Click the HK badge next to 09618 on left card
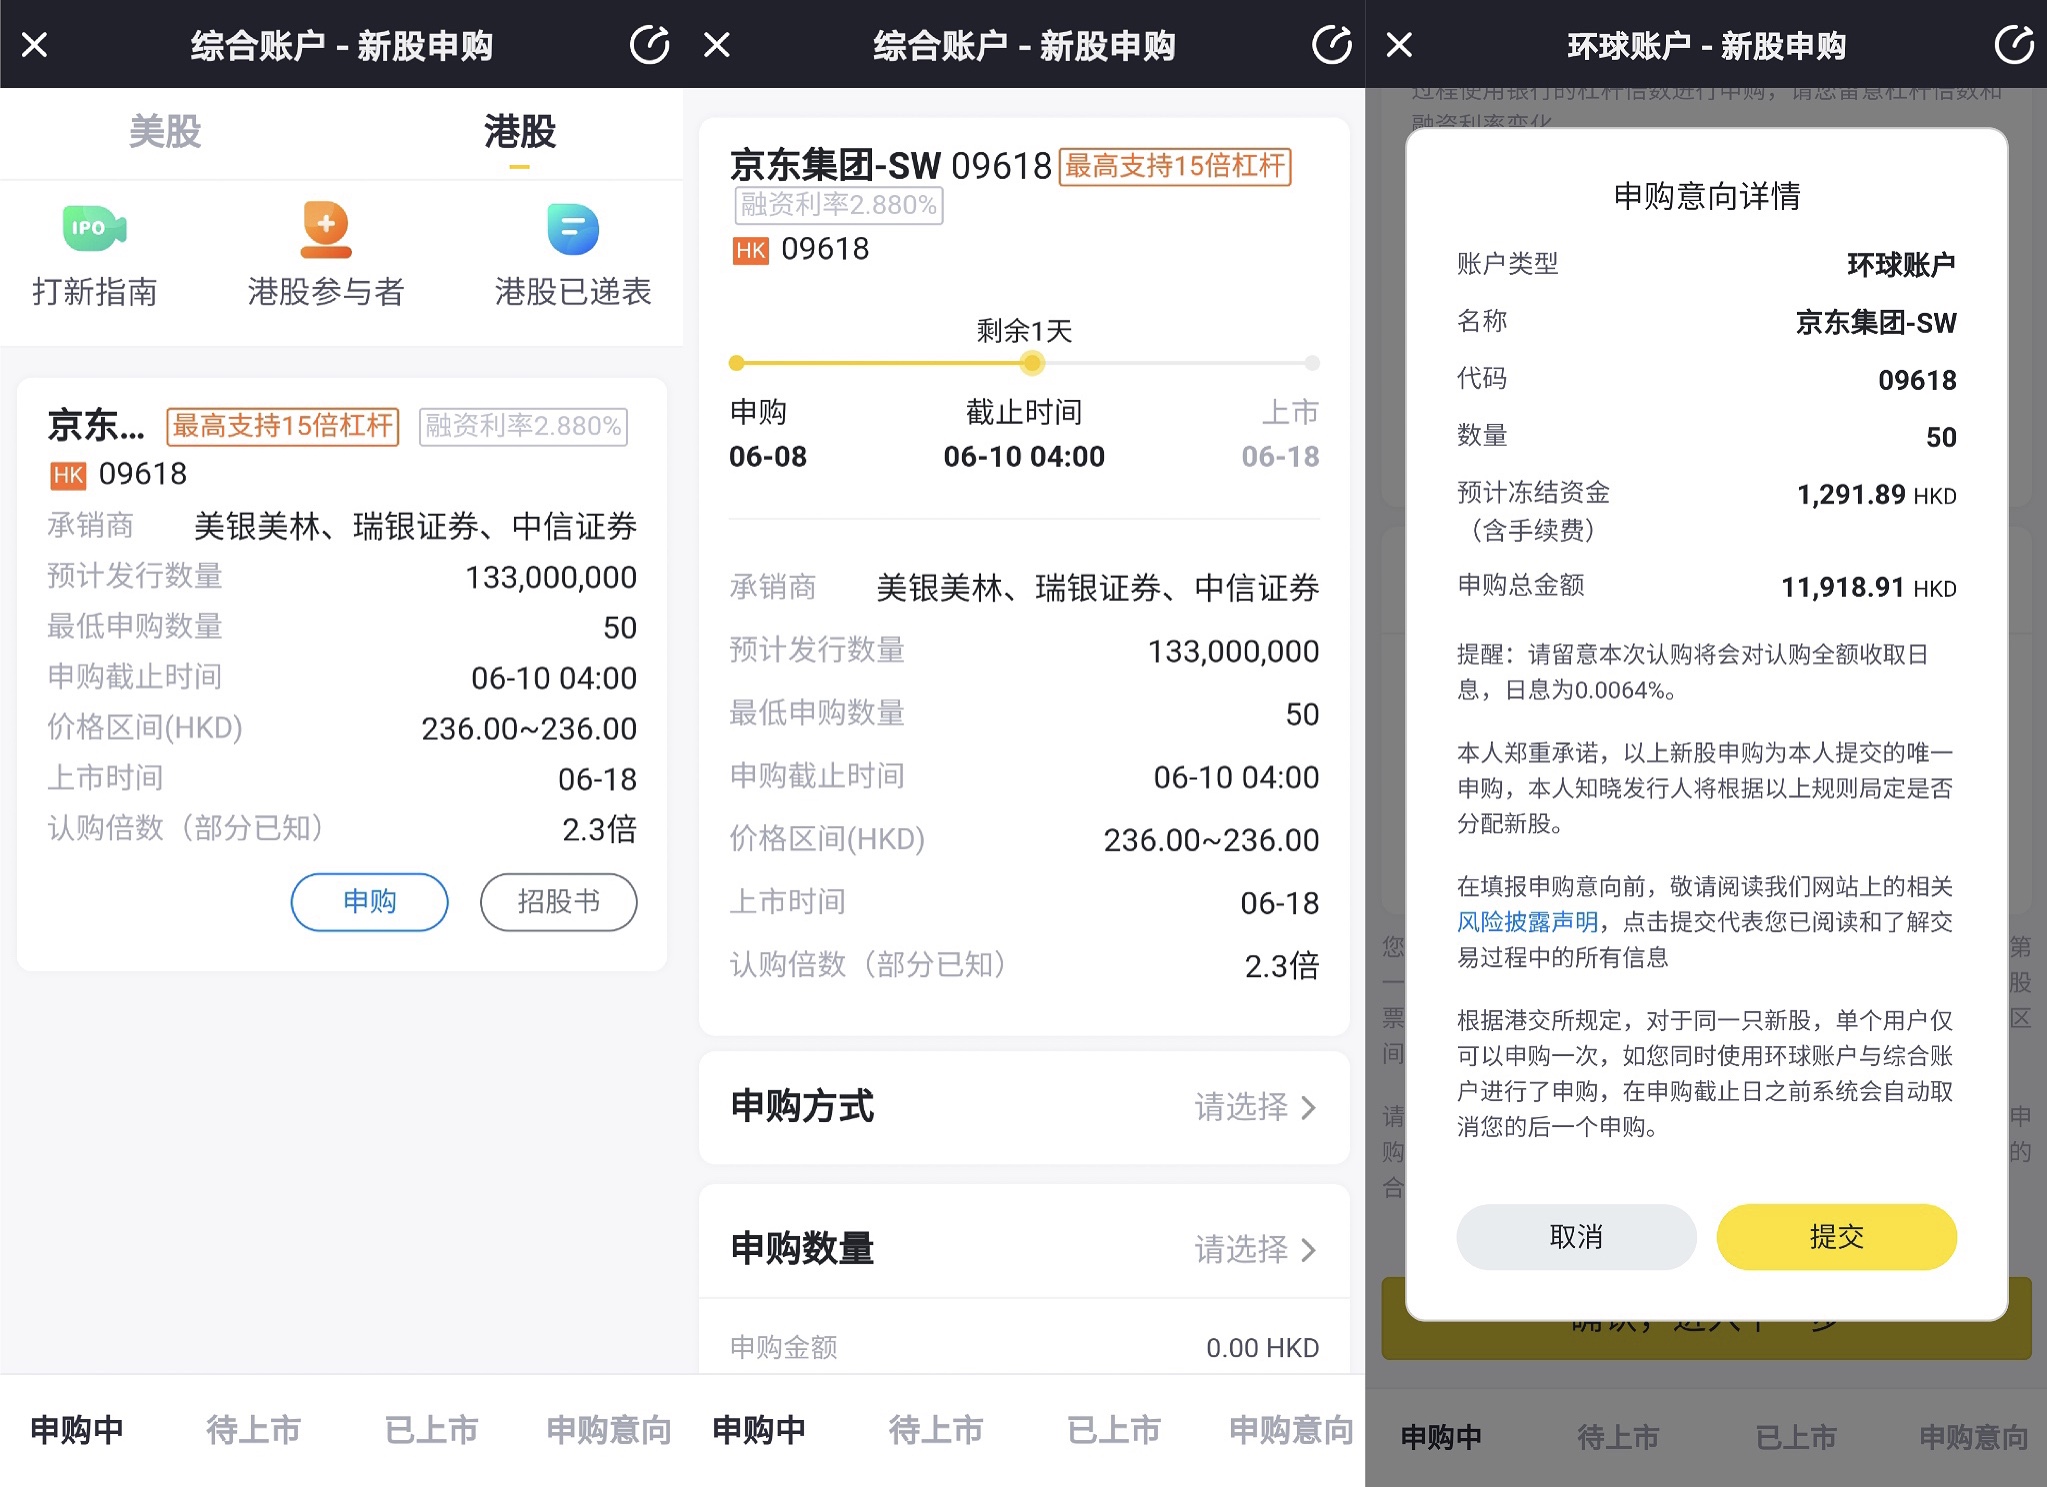Image resolution: width=2047 pixels, height=1487 pixels. coord(68,475)
